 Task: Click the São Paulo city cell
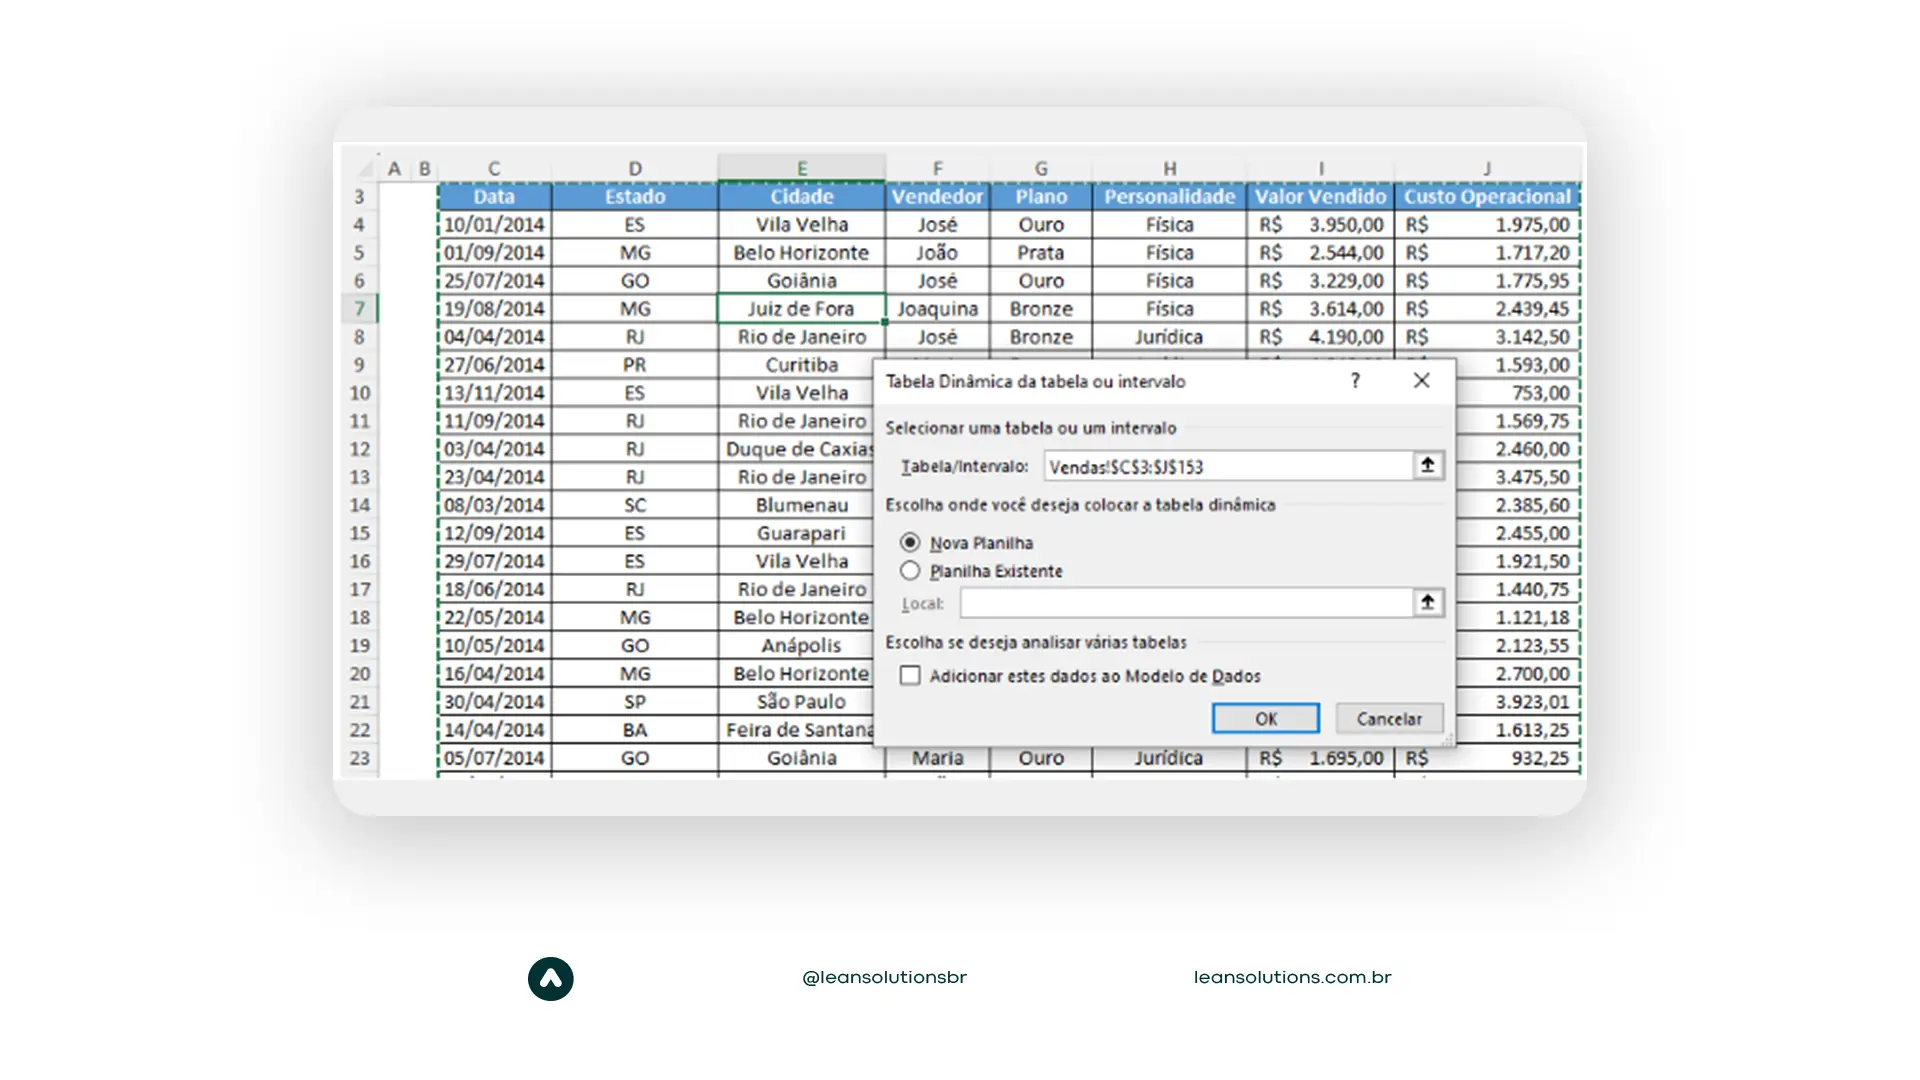801,701
